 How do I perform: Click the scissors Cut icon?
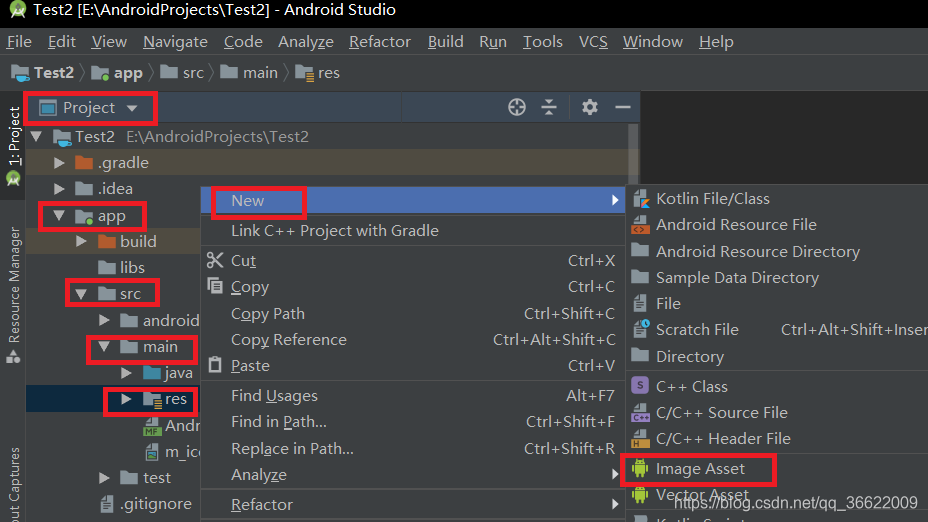coord(215,260)
